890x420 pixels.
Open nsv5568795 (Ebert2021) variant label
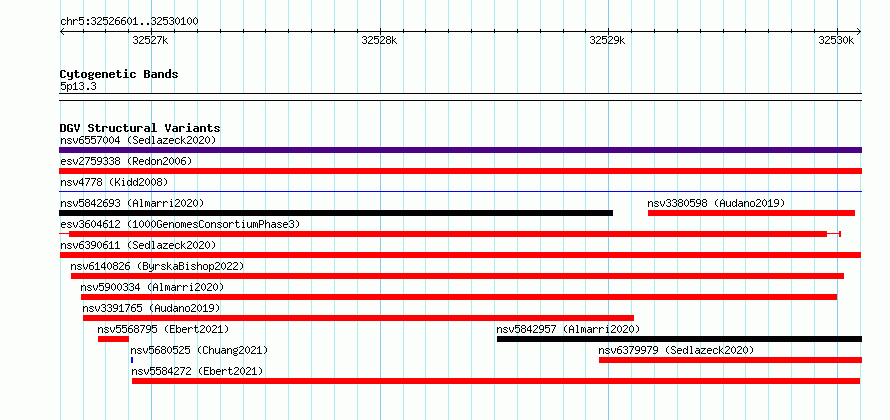pos(163,329)
